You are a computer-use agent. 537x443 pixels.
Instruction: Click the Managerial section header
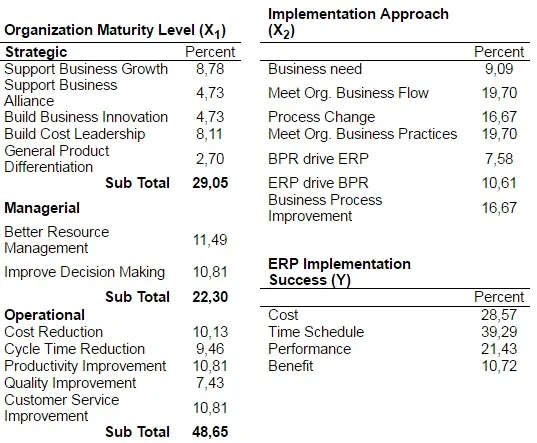pyautogui.click(x=42, y=208)
